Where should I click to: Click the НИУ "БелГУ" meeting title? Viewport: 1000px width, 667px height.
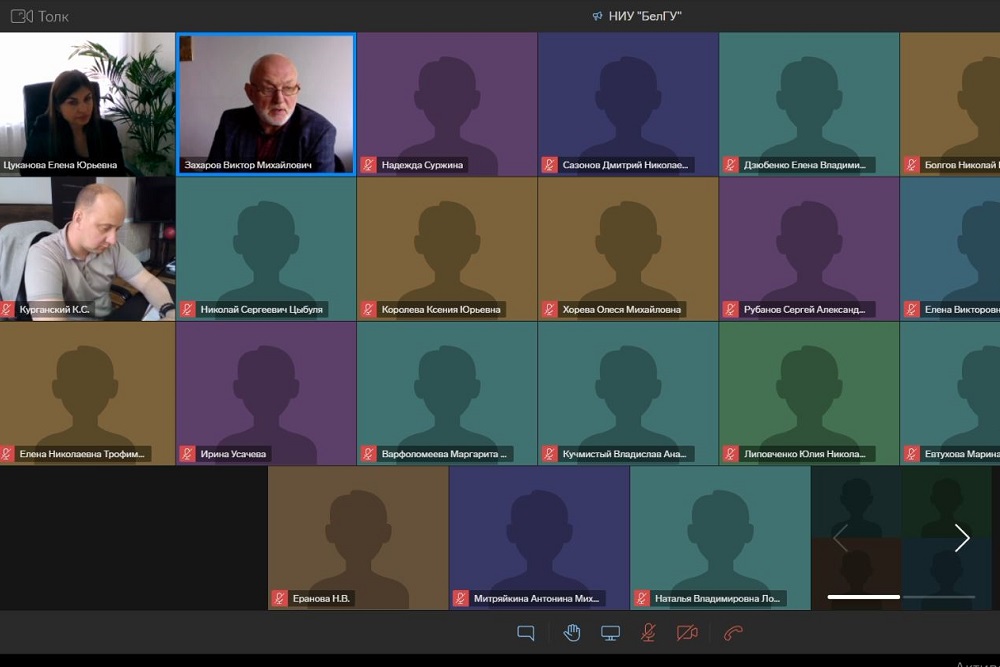(x=645, y=16)
